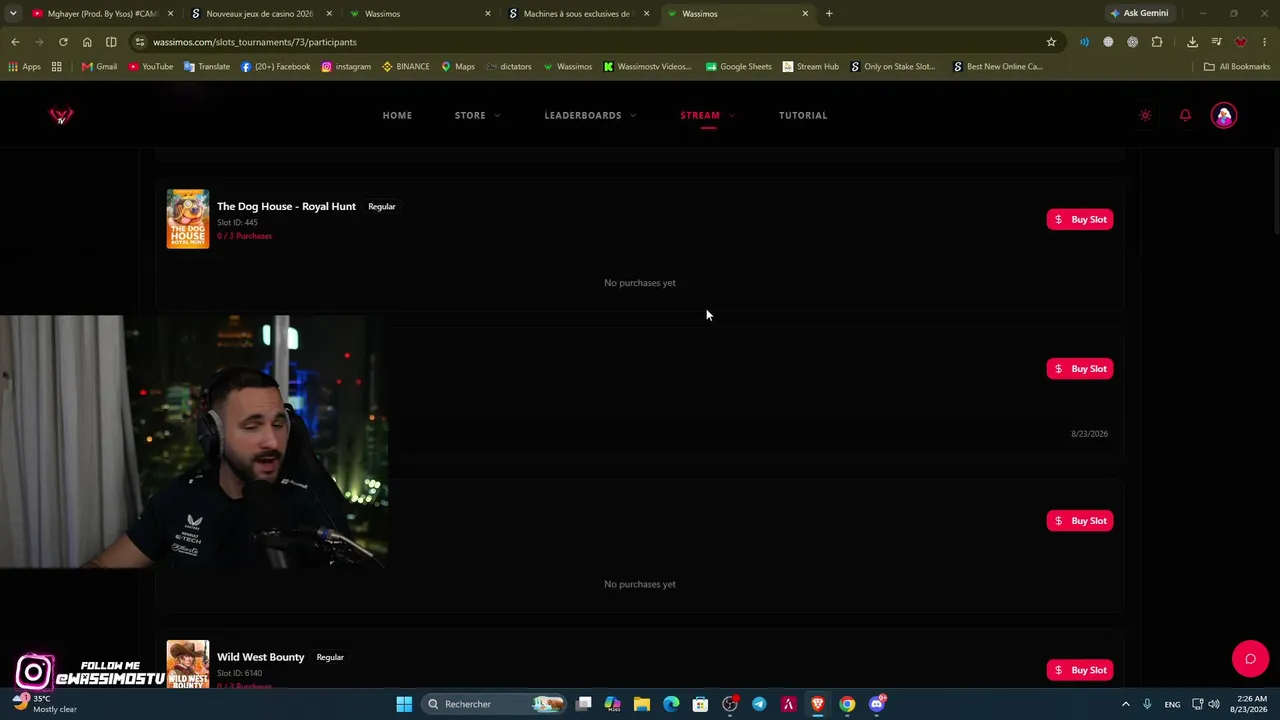Open Google Chrome from the taskbar
1280x720 pixels.
tap(847, 704)
